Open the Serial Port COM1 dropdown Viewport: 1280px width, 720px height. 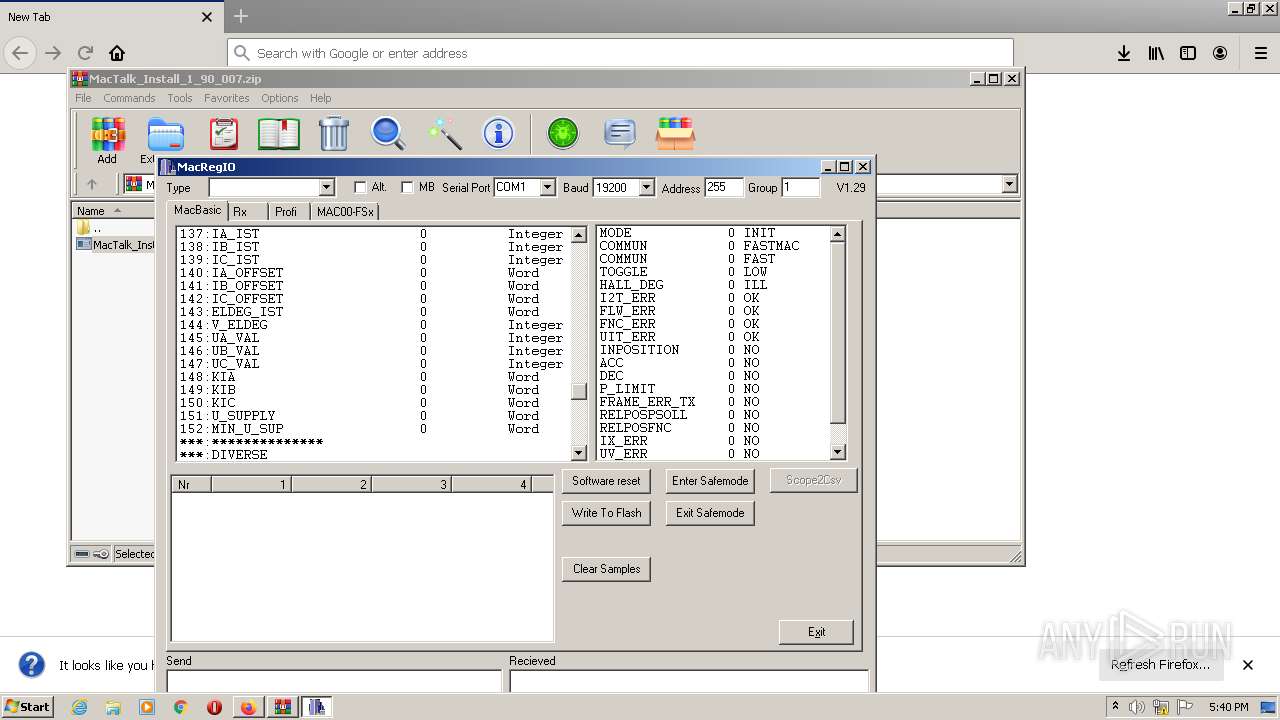click(547, 187)
